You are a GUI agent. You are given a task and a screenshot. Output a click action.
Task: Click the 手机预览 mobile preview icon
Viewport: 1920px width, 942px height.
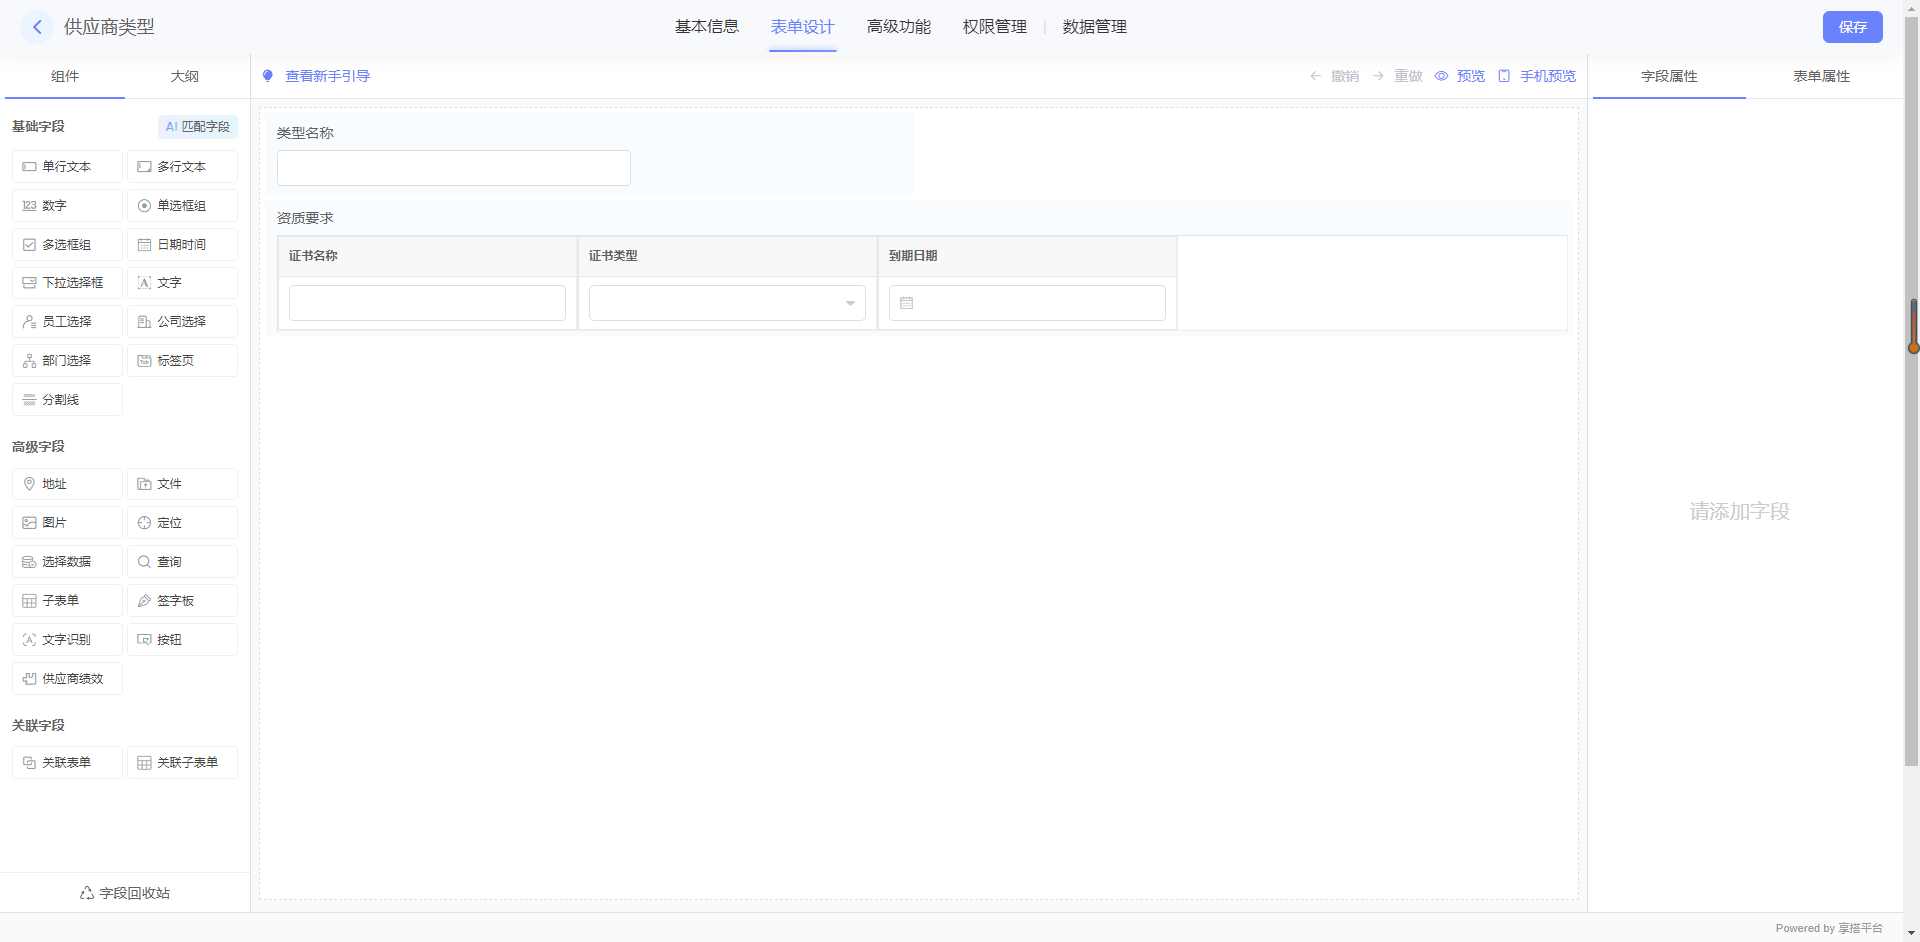click(x=1505, y=76)
